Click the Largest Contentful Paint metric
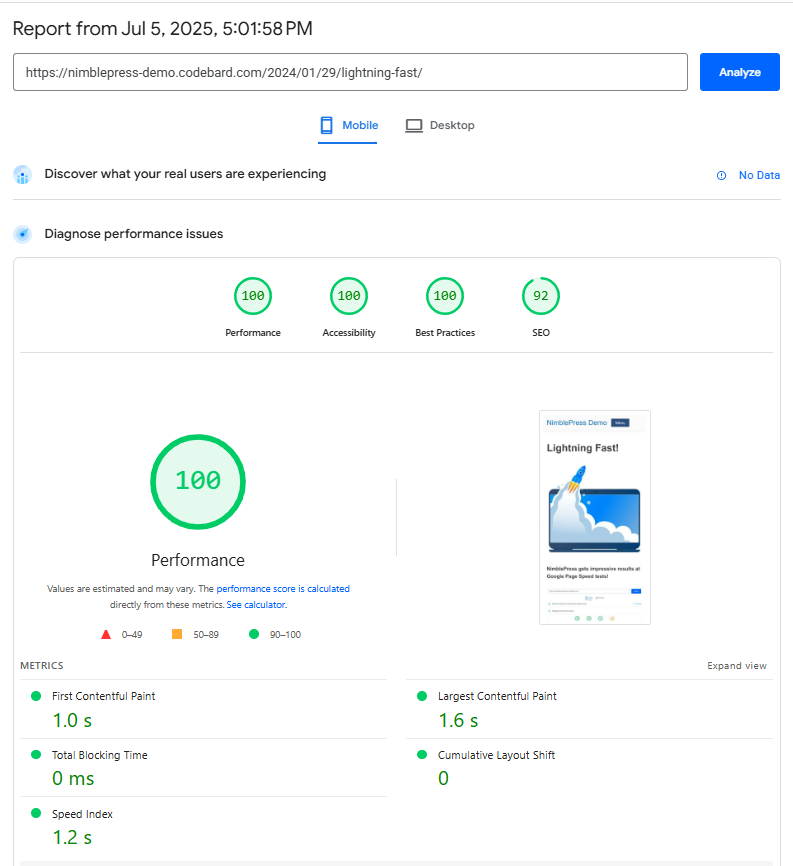This screenshot has height=866, width=793. click(x=497, y=696)
